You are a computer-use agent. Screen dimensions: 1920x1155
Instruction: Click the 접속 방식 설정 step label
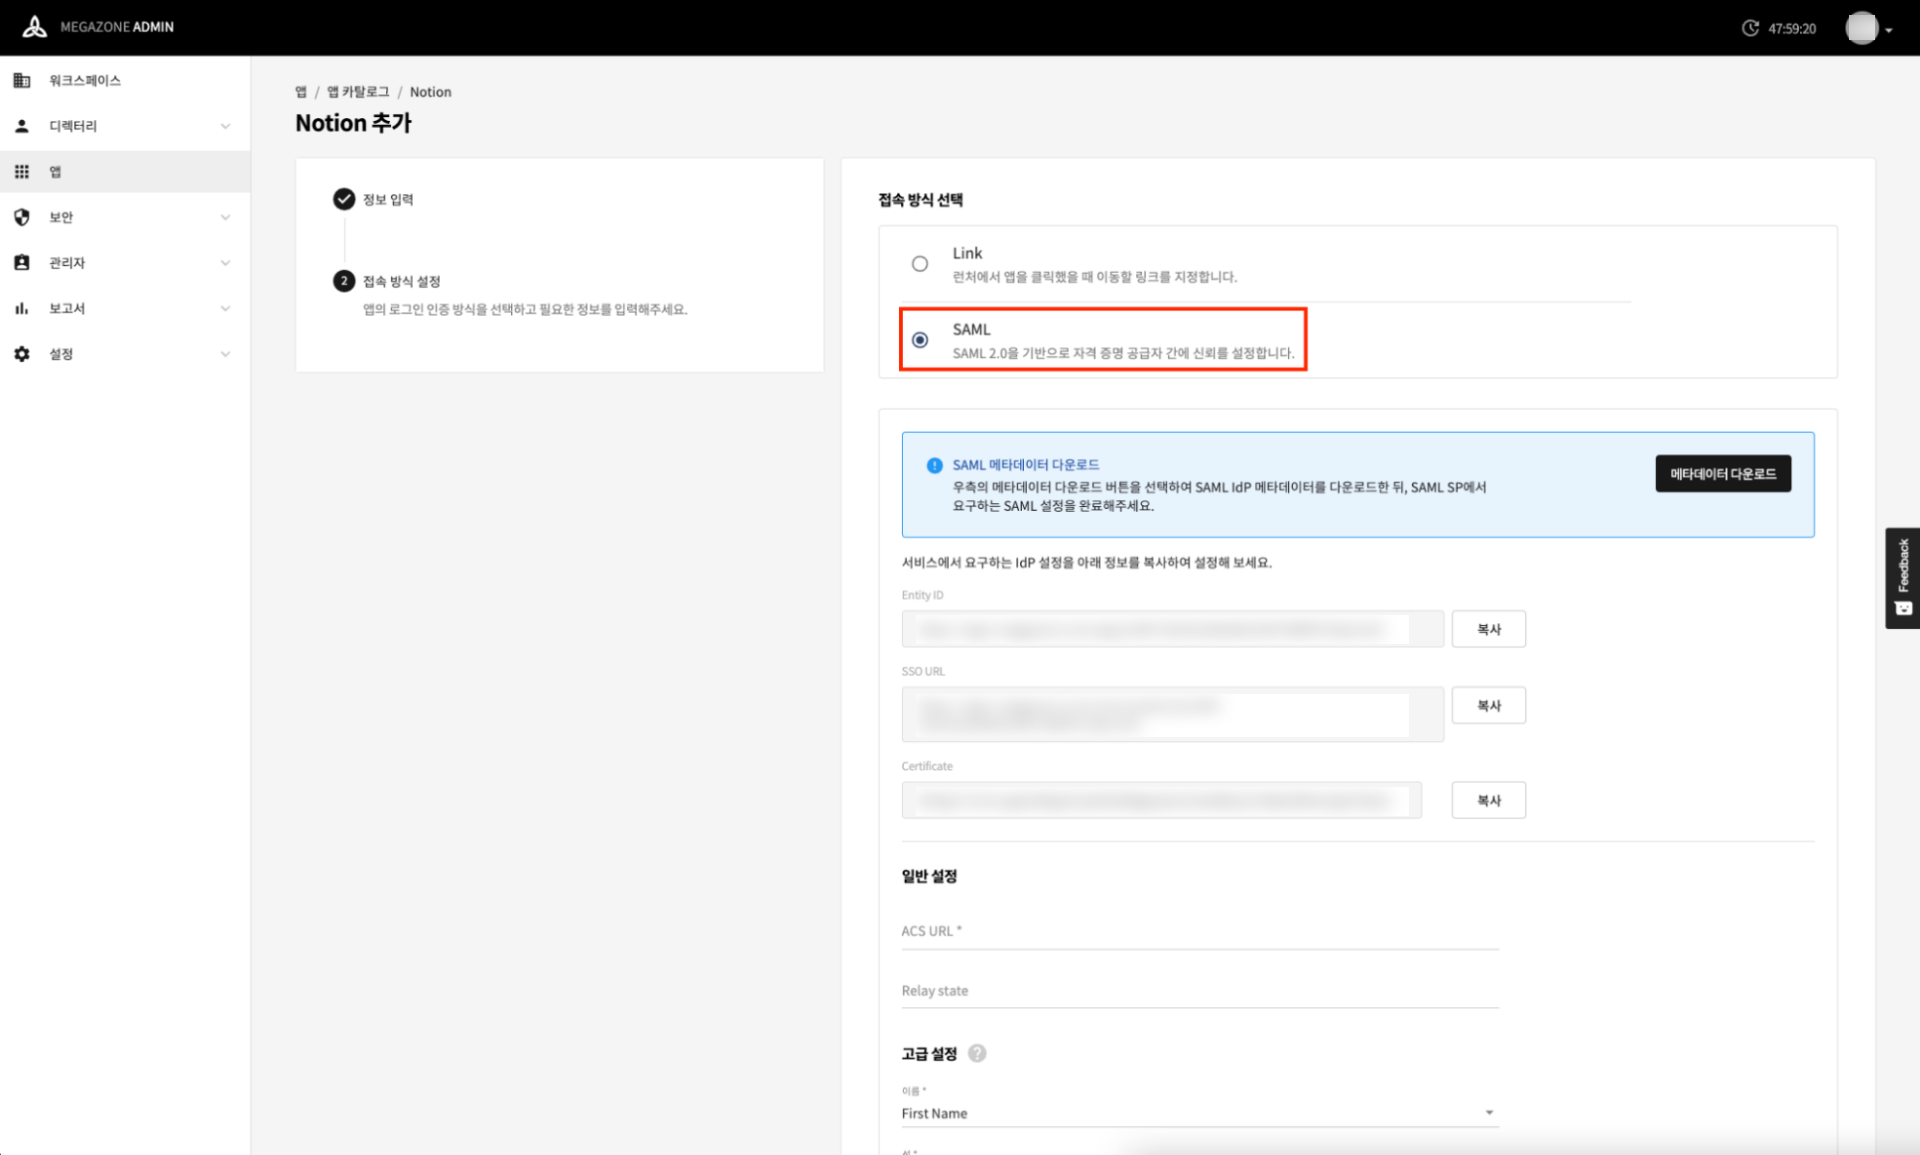[401, 282]
